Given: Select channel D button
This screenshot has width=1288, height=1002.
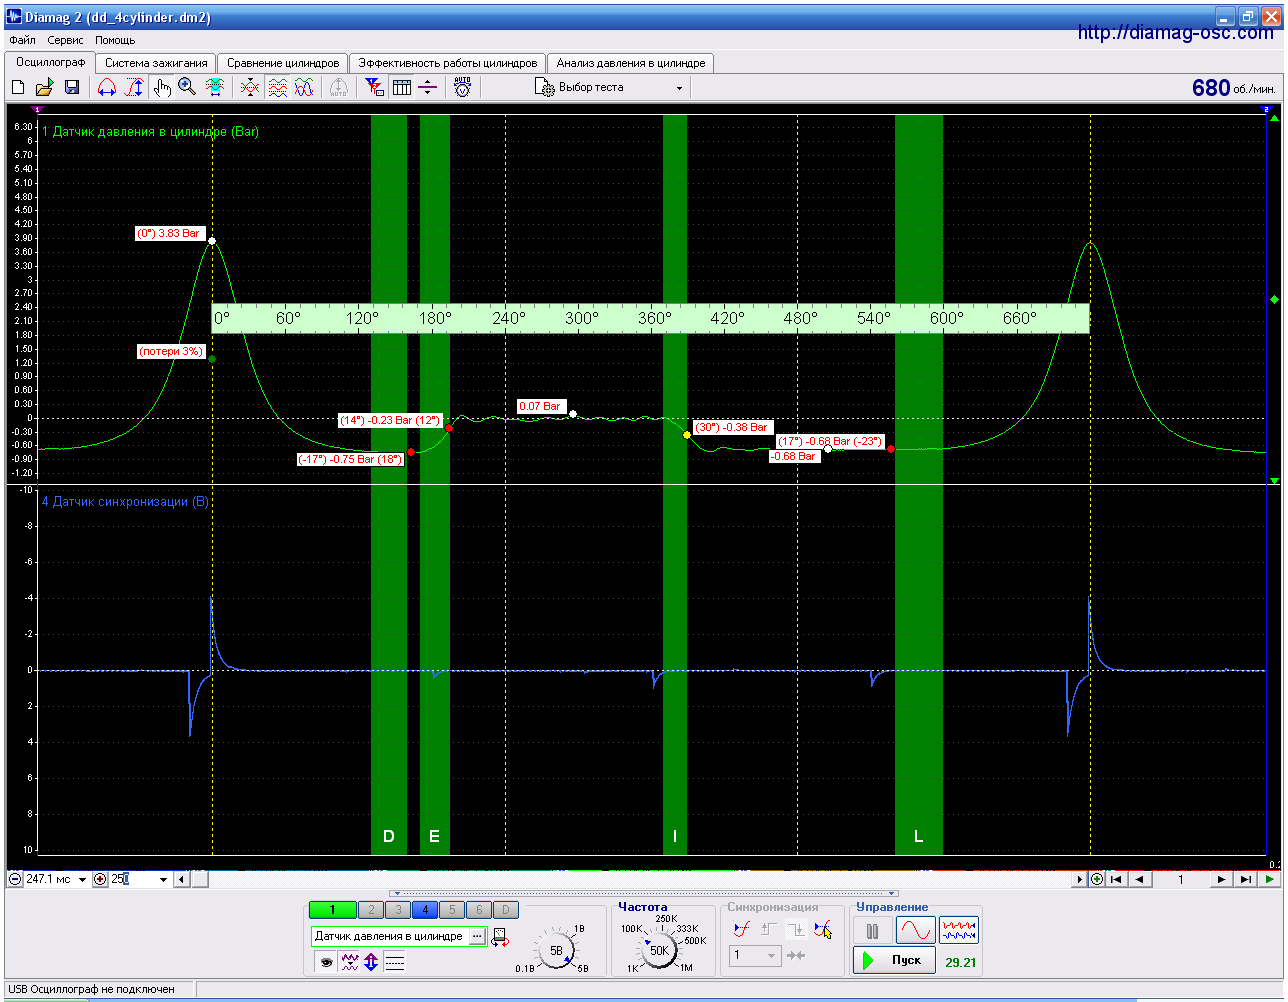Looking at the screenshot, I should point(506,910).
